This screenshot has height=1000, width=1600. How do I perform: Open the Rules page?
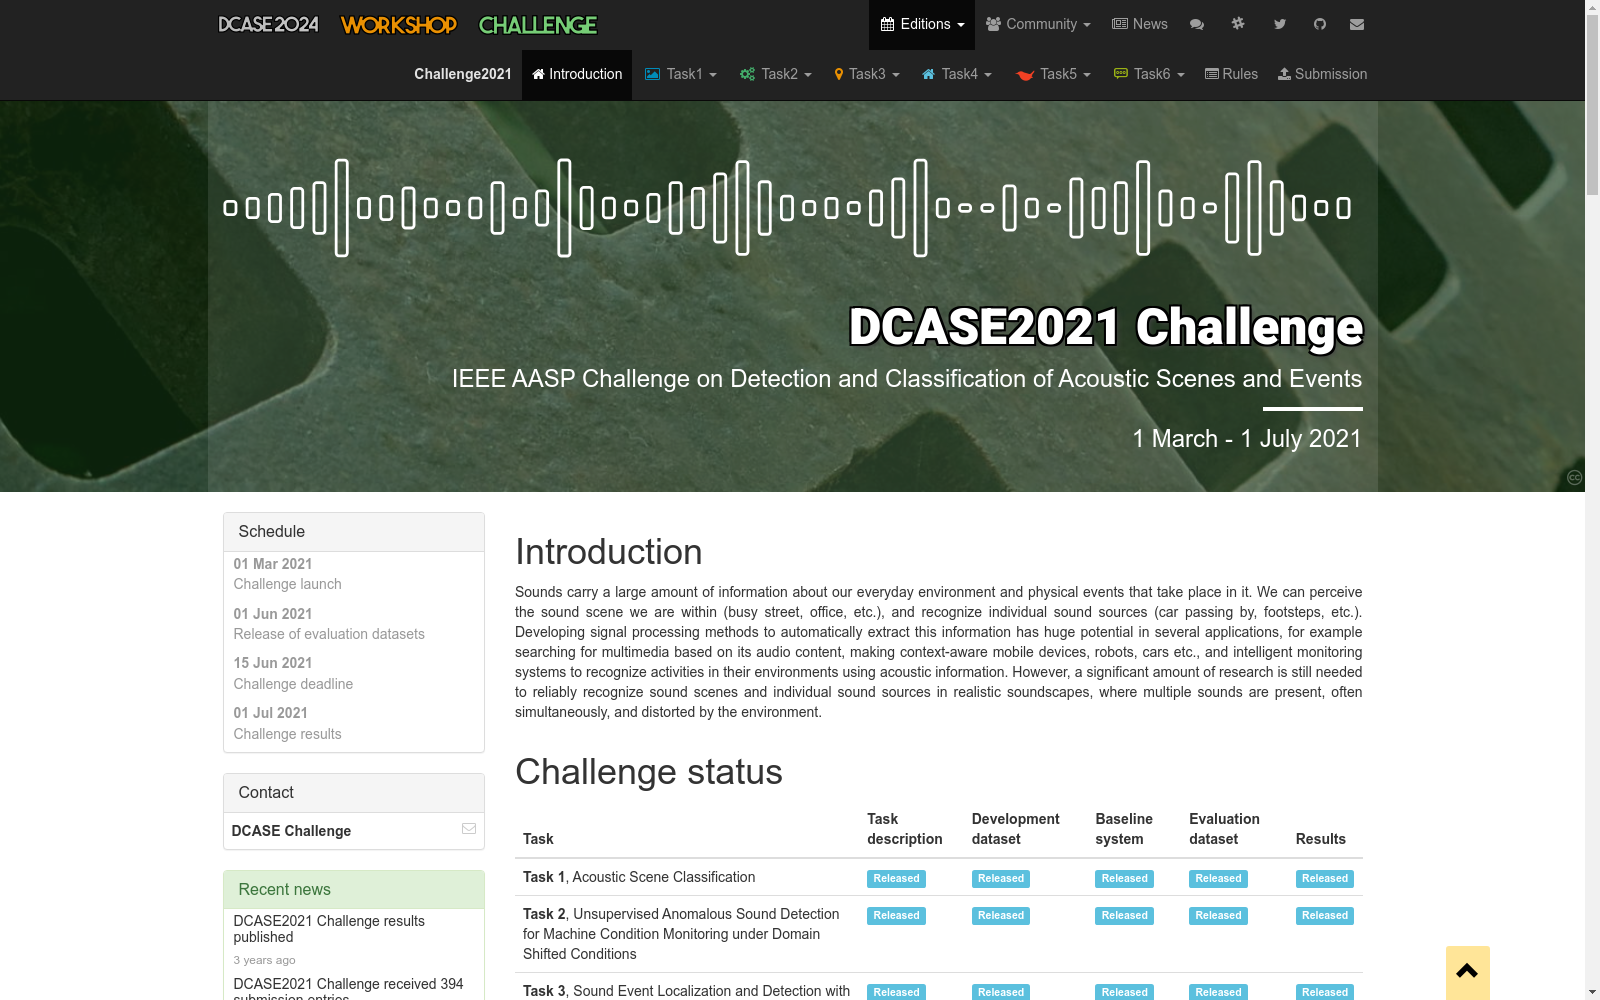[x=1231, y=74]
